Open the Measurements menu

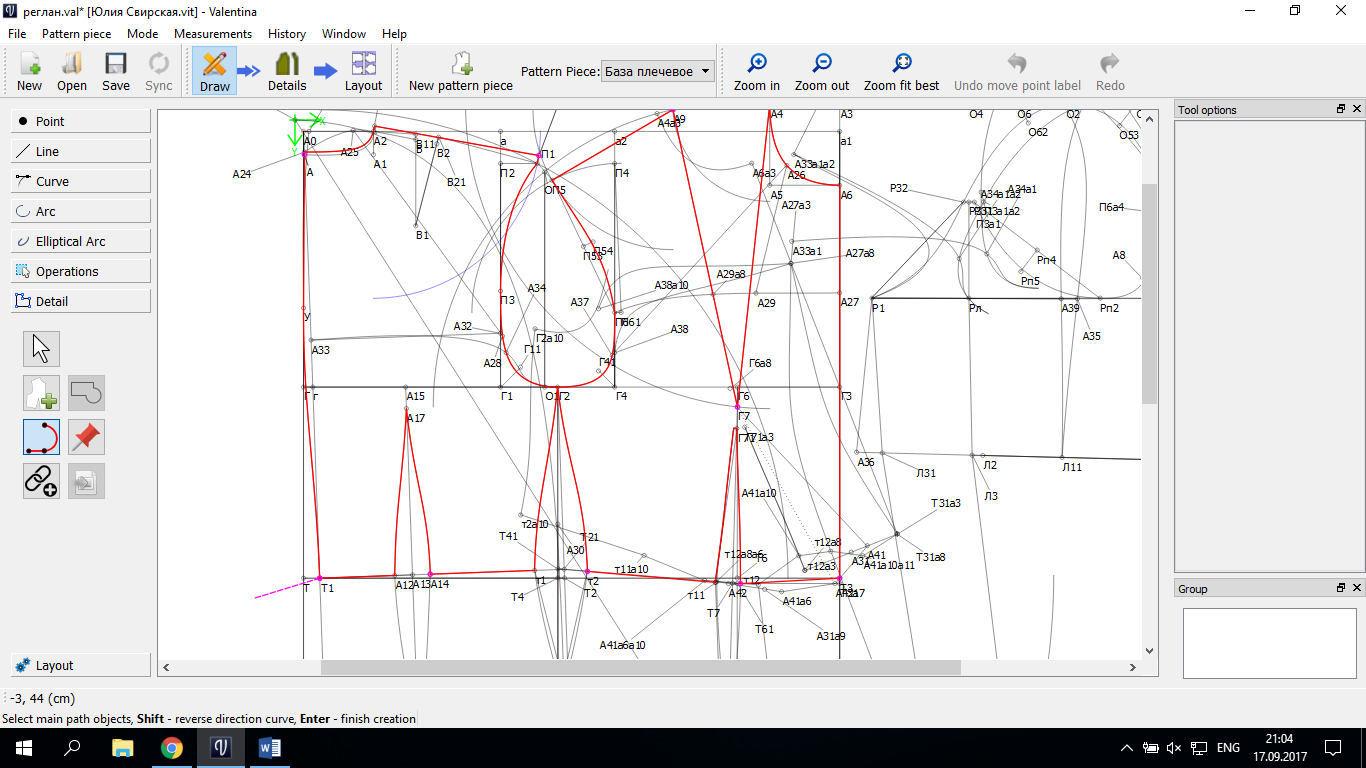[x=213, y=34]
